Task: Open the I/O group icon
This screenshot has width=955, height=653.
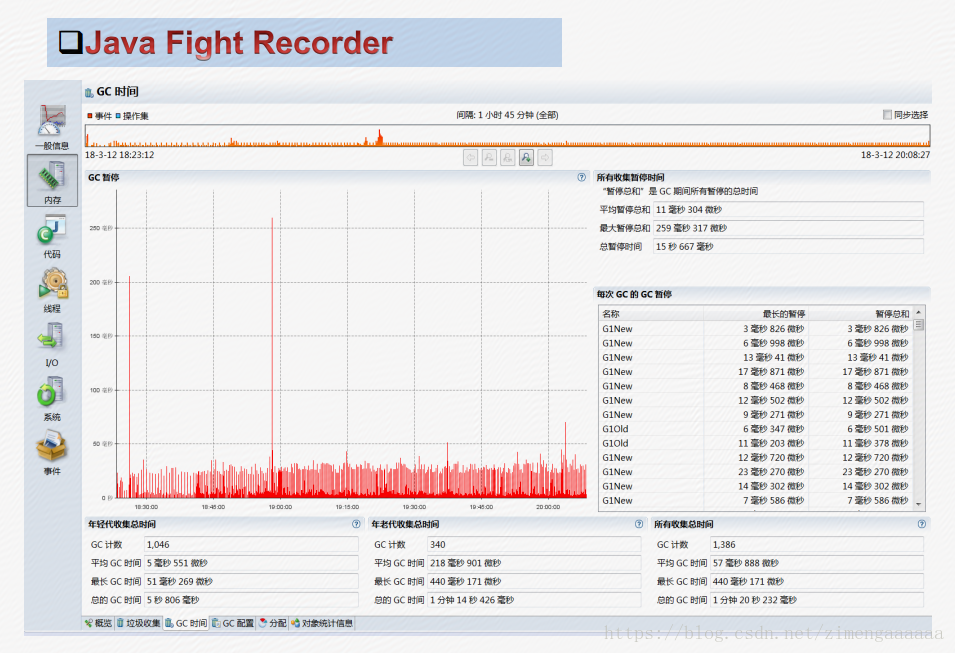Action: coord(52,345)
